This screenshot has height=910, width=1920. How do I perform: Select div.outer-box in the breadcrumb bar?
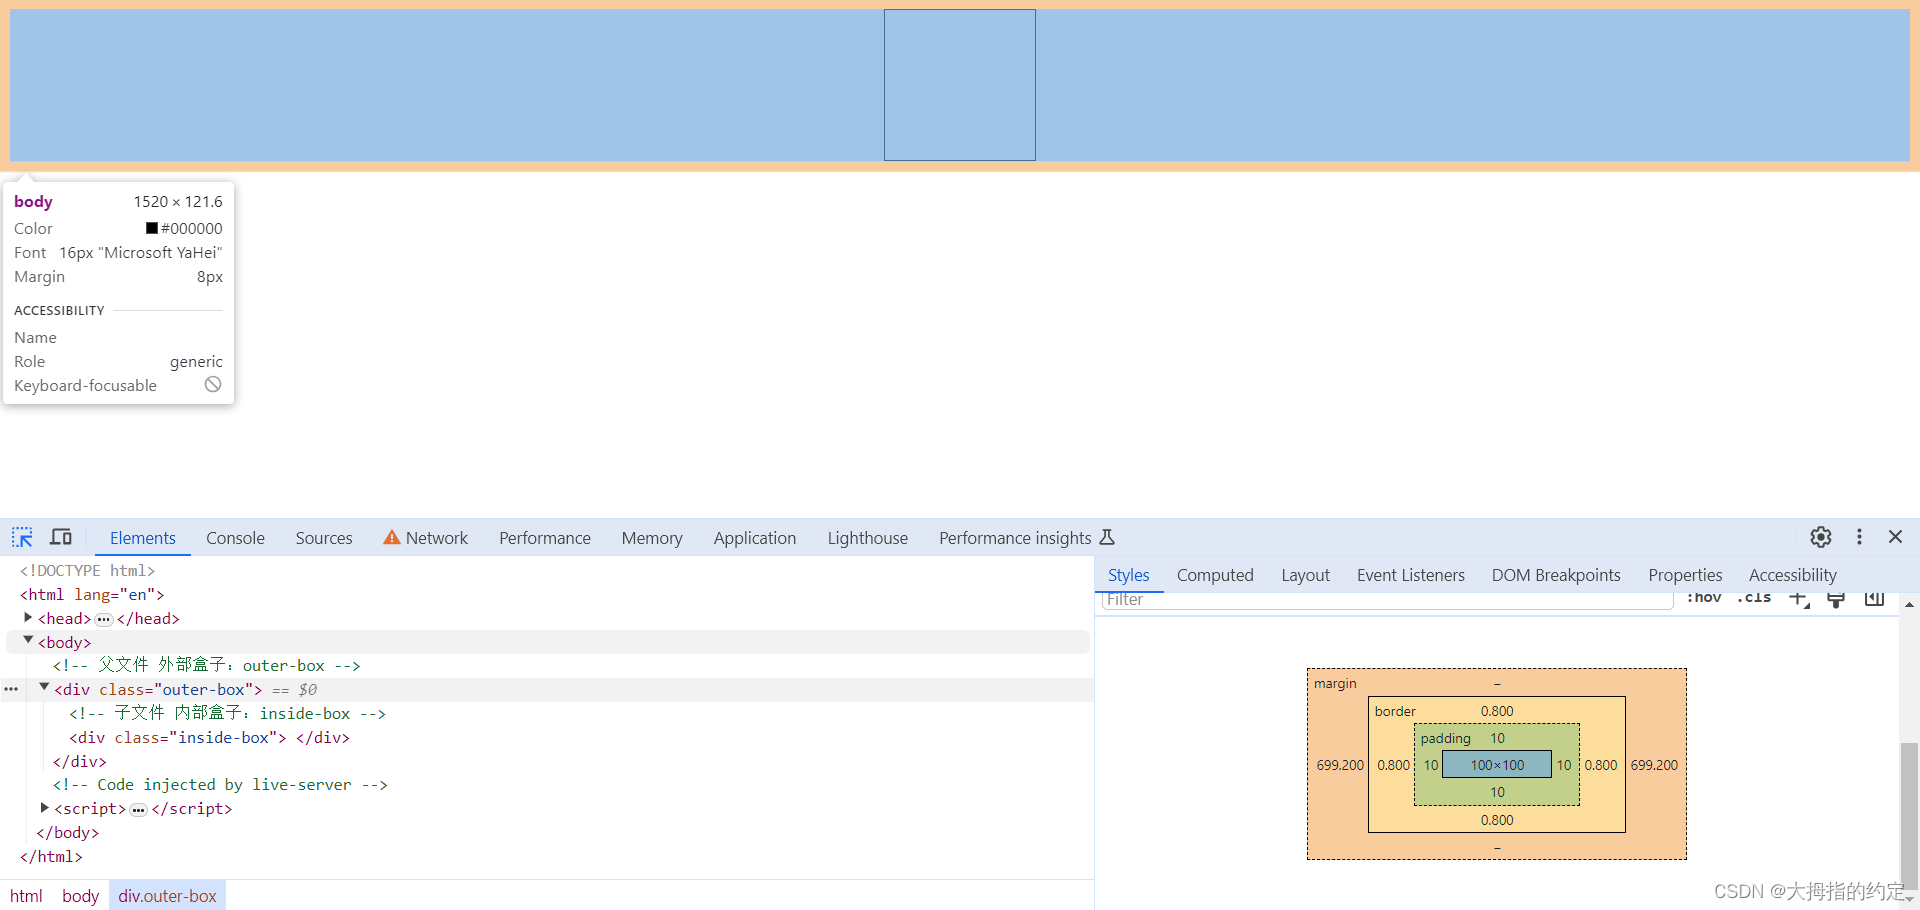pos(167,896)
